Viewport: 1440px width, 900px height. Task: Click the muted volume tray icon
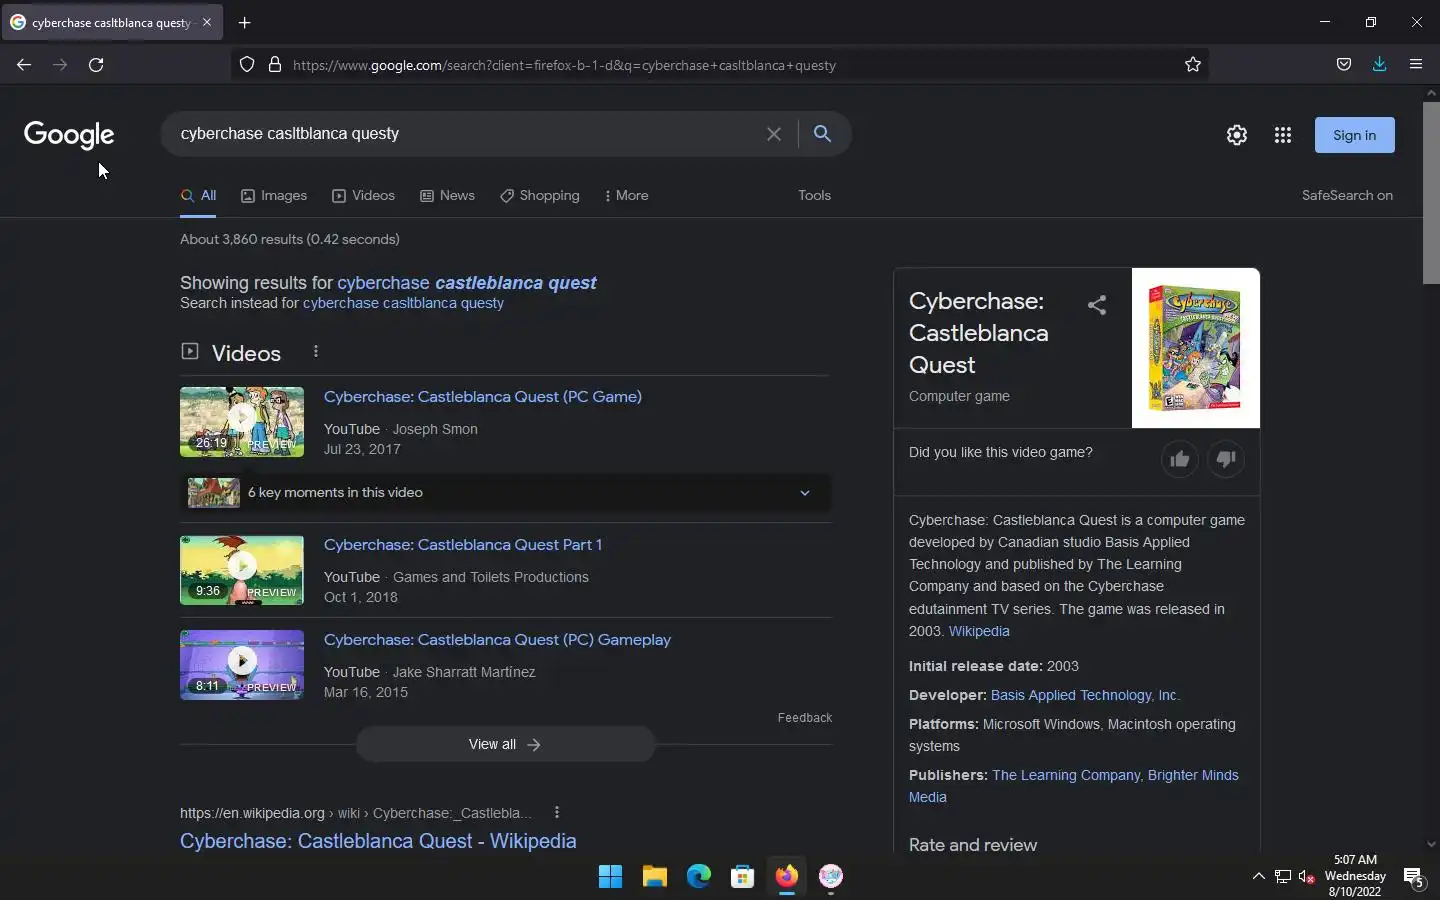pos(1306,877)
